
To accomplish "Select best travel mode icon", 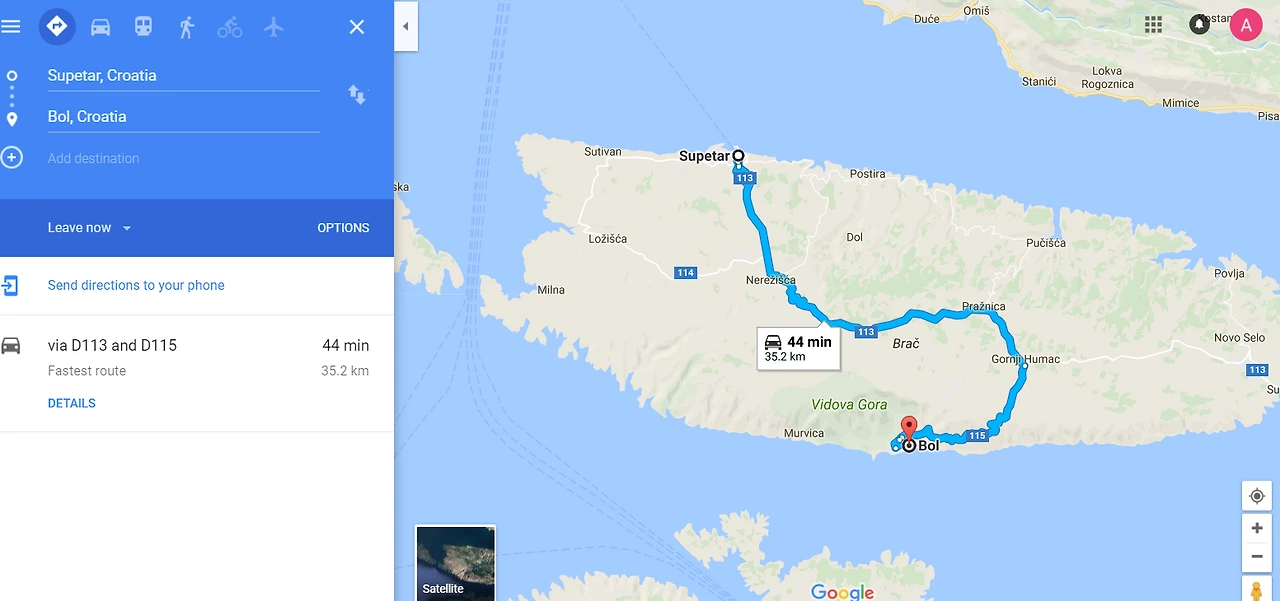I will [x=57, y=27].
